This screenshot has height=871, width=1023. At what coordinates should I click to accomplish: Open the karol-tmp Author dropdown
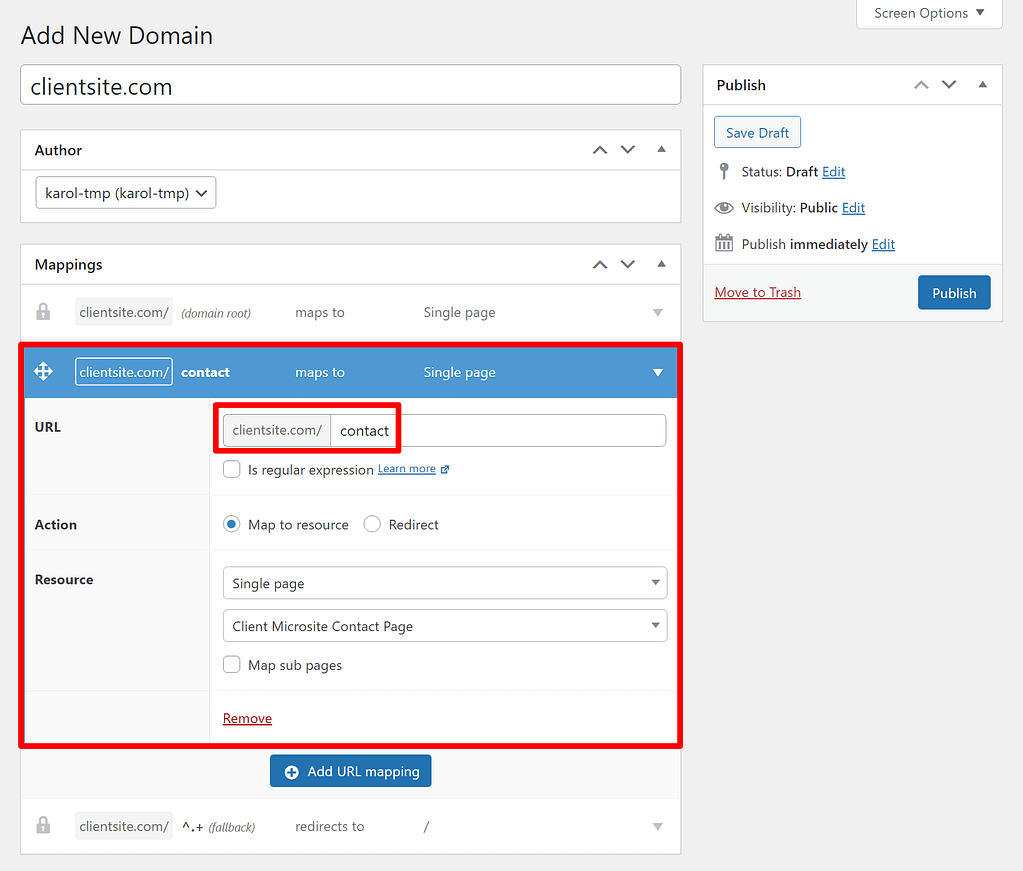tap(125, 192)
